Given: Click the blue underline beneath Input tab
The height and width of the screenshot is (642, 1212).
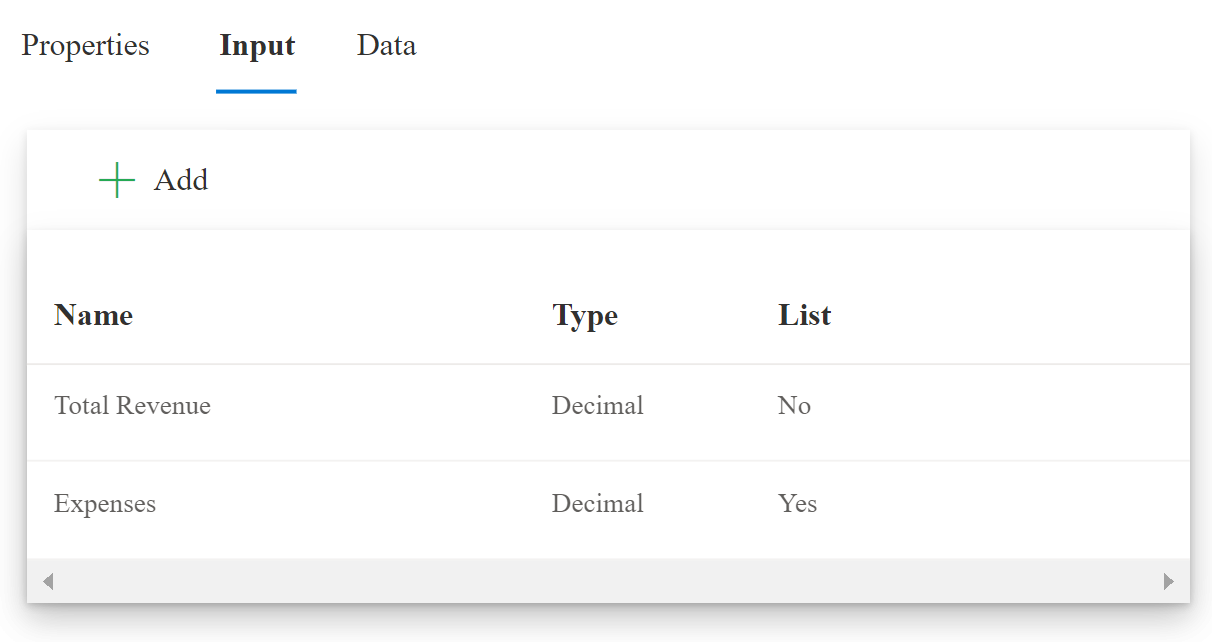Looking at the screenshot, I should [256, 92].
